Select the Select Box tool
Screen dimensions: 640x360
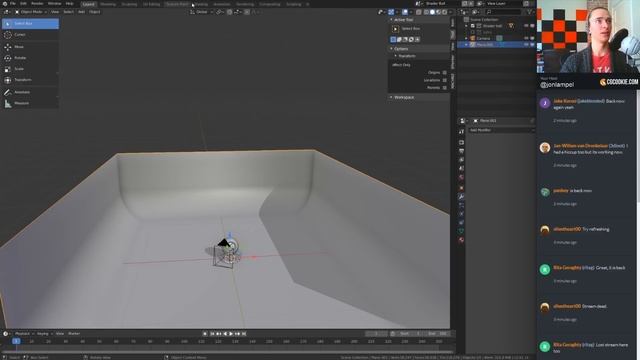click(30, 24)
